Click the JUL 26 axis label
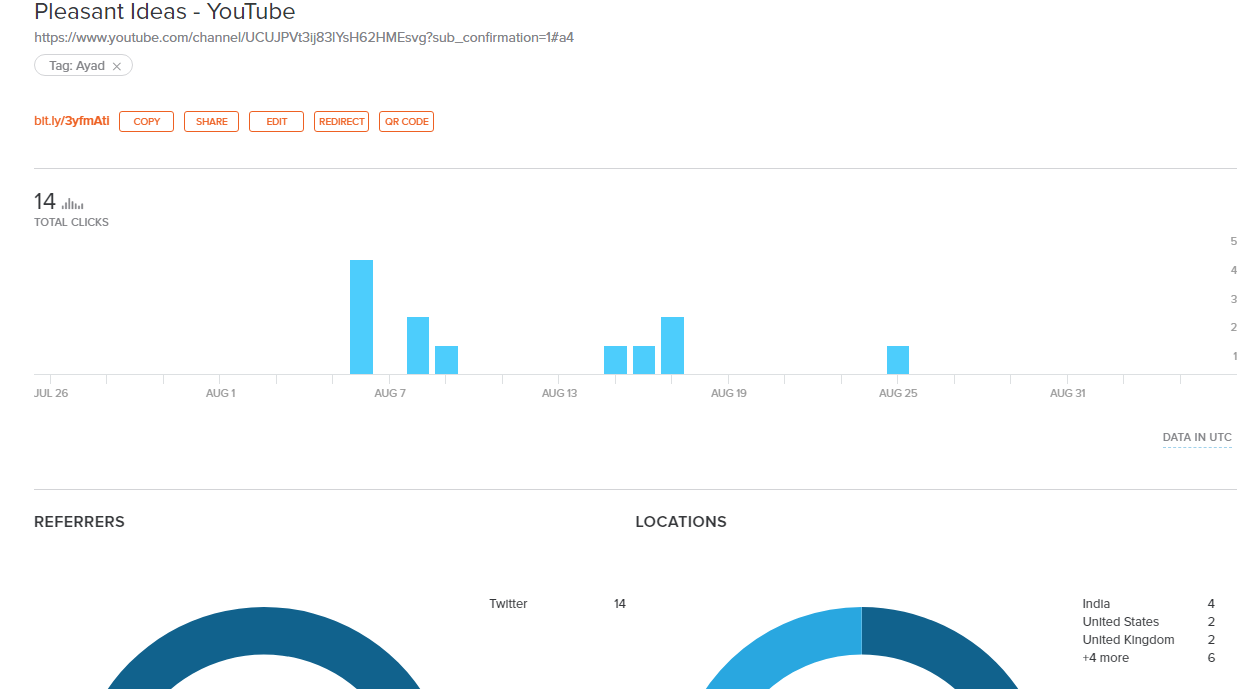 pos(50,393)
